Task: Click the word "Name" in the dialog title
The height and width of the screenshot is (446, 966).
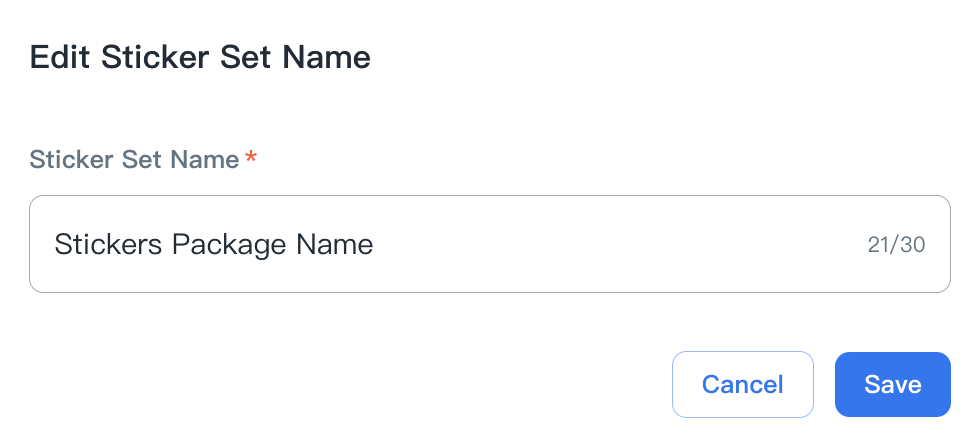Action: click(x=326, y=57)
